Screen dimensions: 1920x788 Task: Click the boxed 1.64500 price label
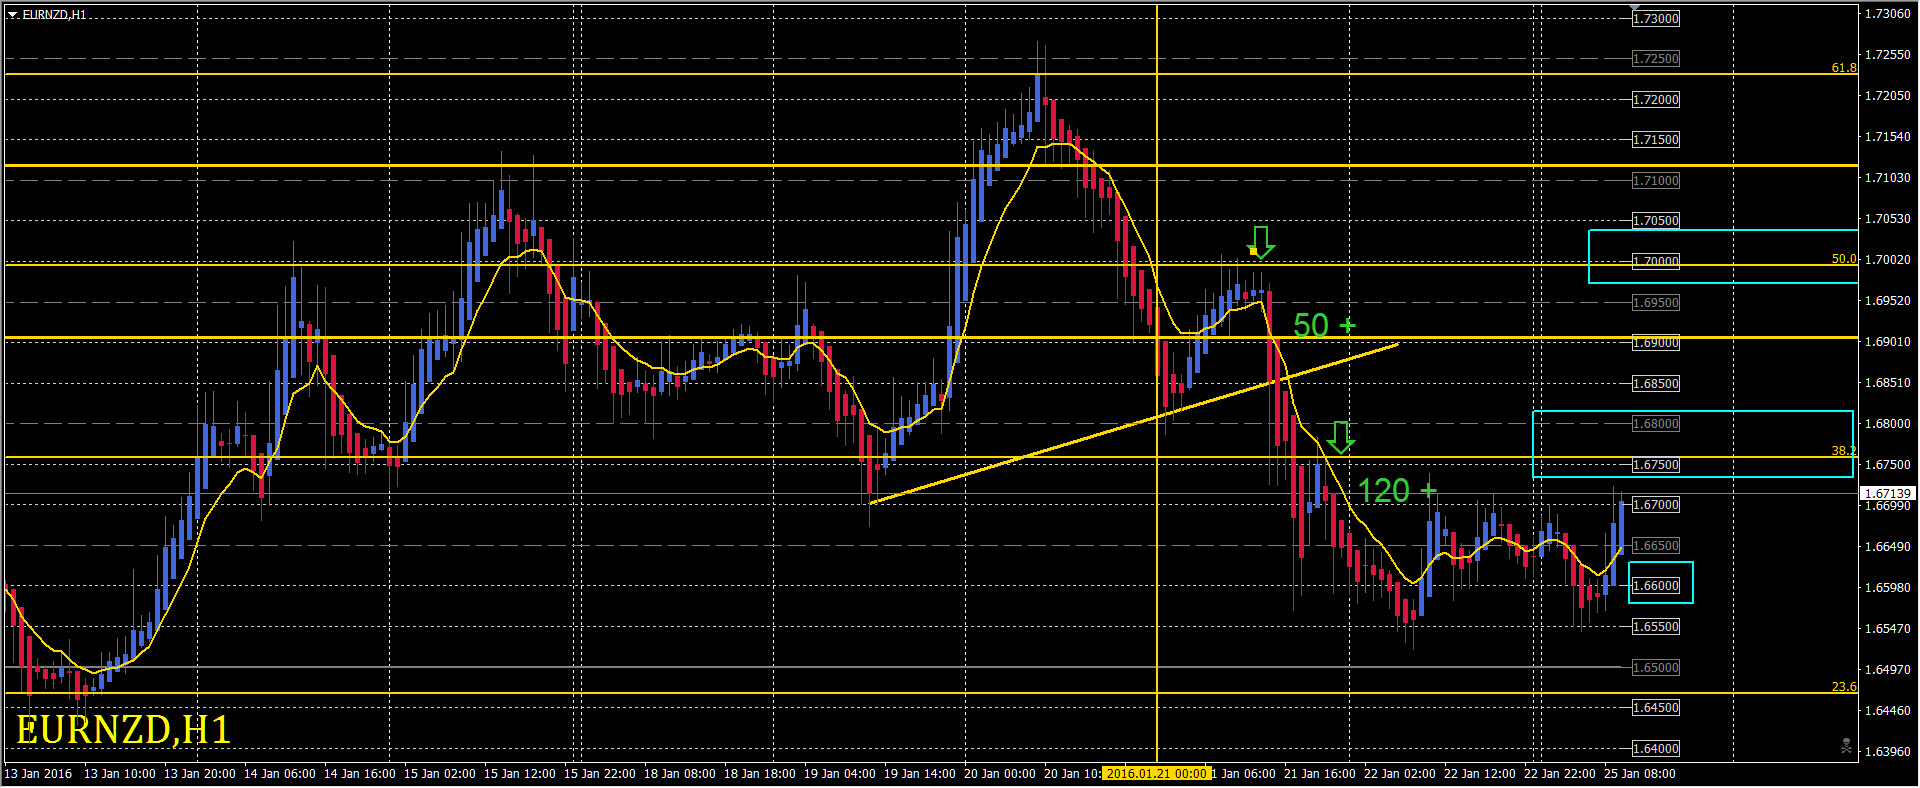pos(1656,708)
